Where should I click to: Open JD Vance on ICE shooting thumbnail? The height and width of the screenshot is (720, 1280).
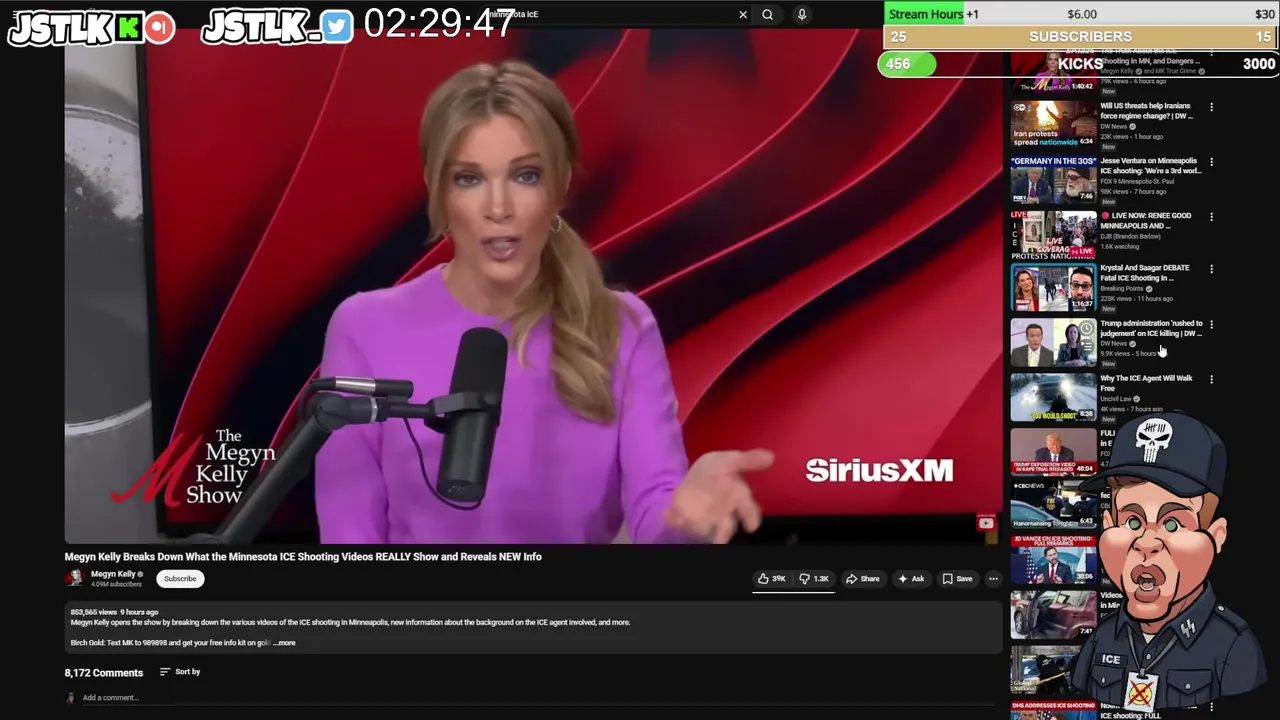(x=1053, y=560)
